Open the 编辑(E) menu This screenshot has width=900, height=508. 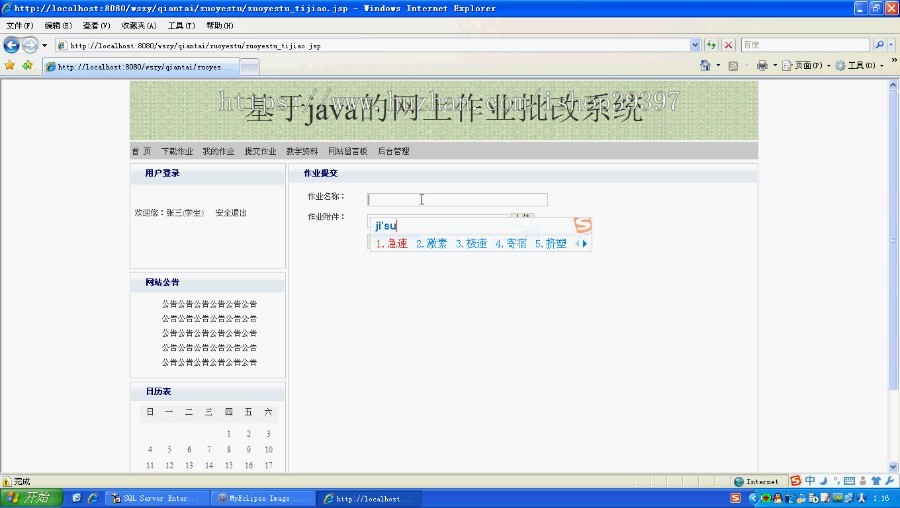[x=58, y=25]
